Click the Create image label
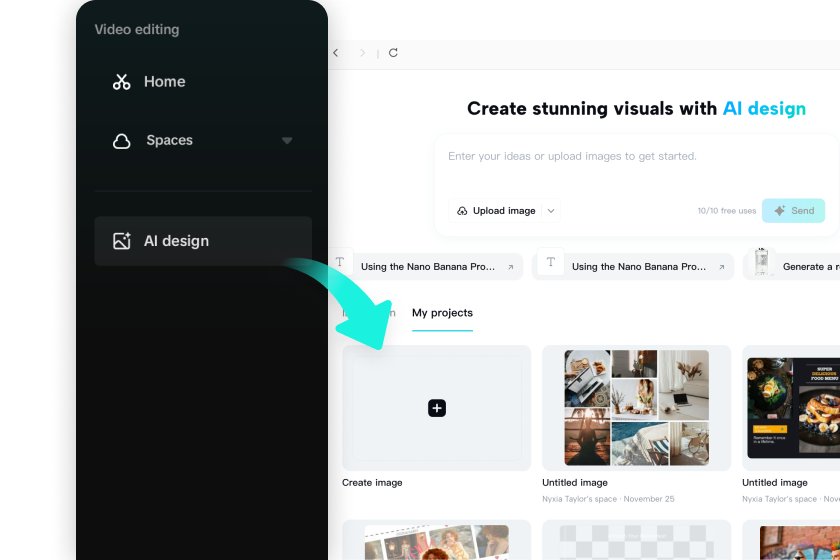Viewport: 840px width, 560px height. 372,482
